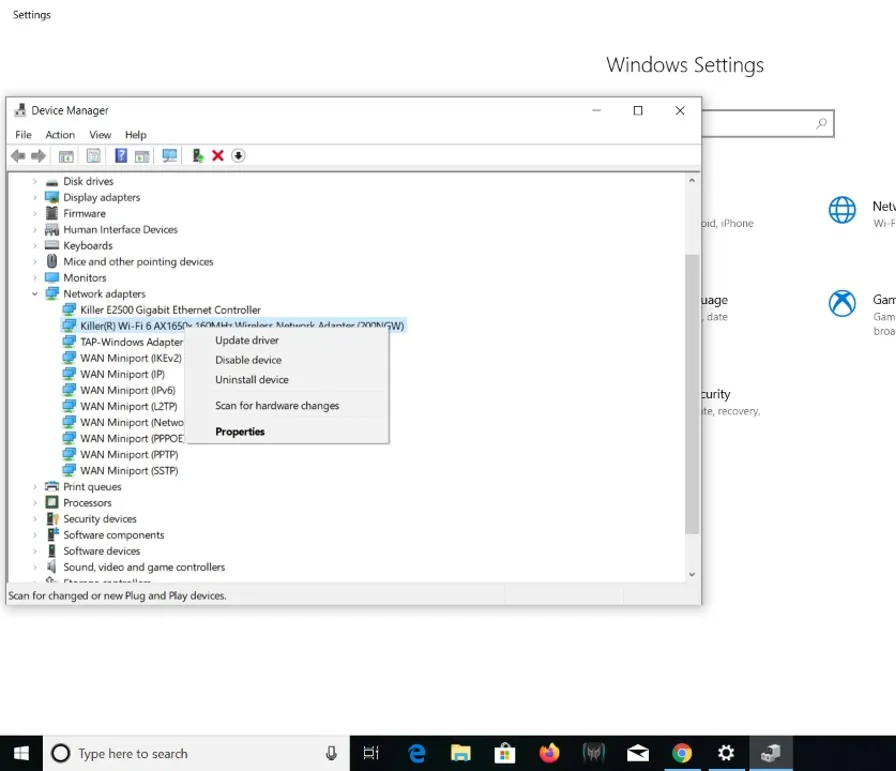Click the Display adapters icon
The width and height of the screenshot is (896, 771).
coord(52,197)
